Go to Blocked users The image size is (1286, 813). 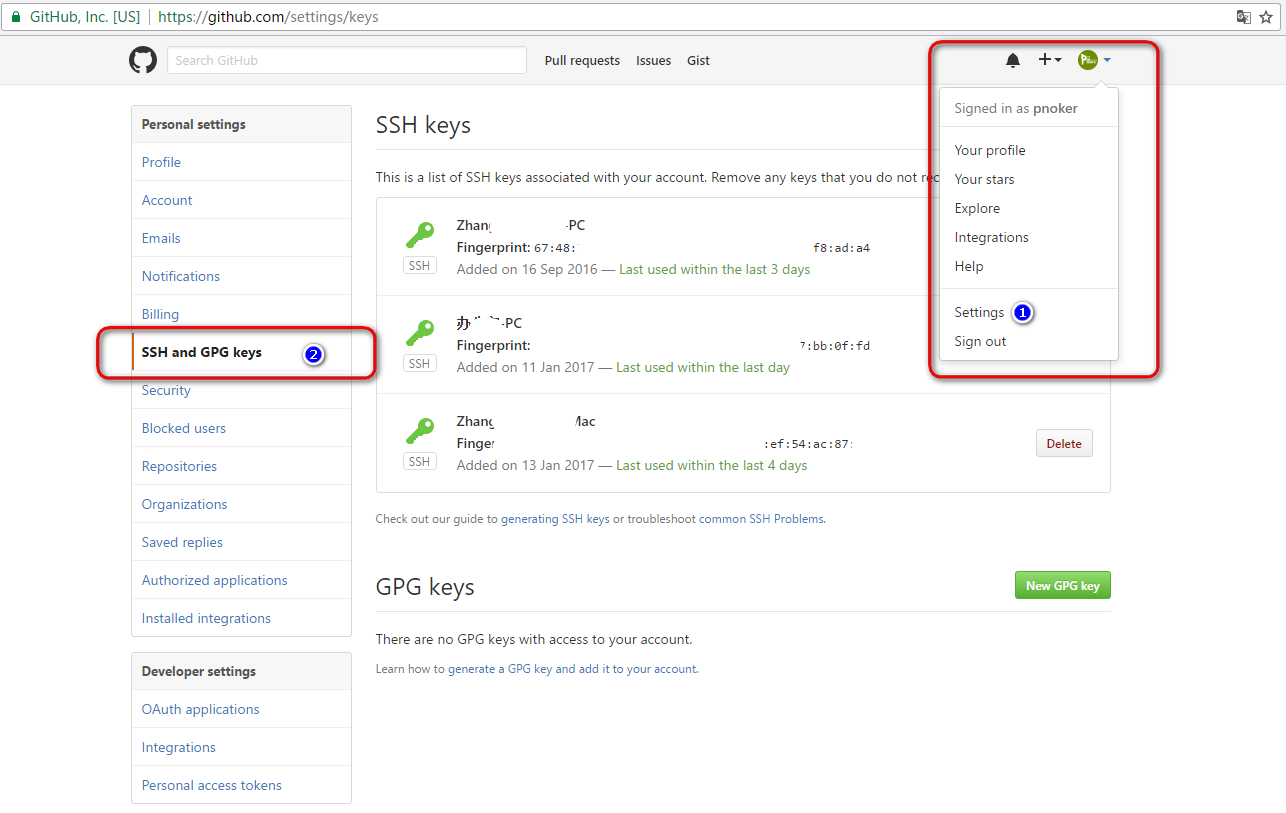(x=241, y=428)
